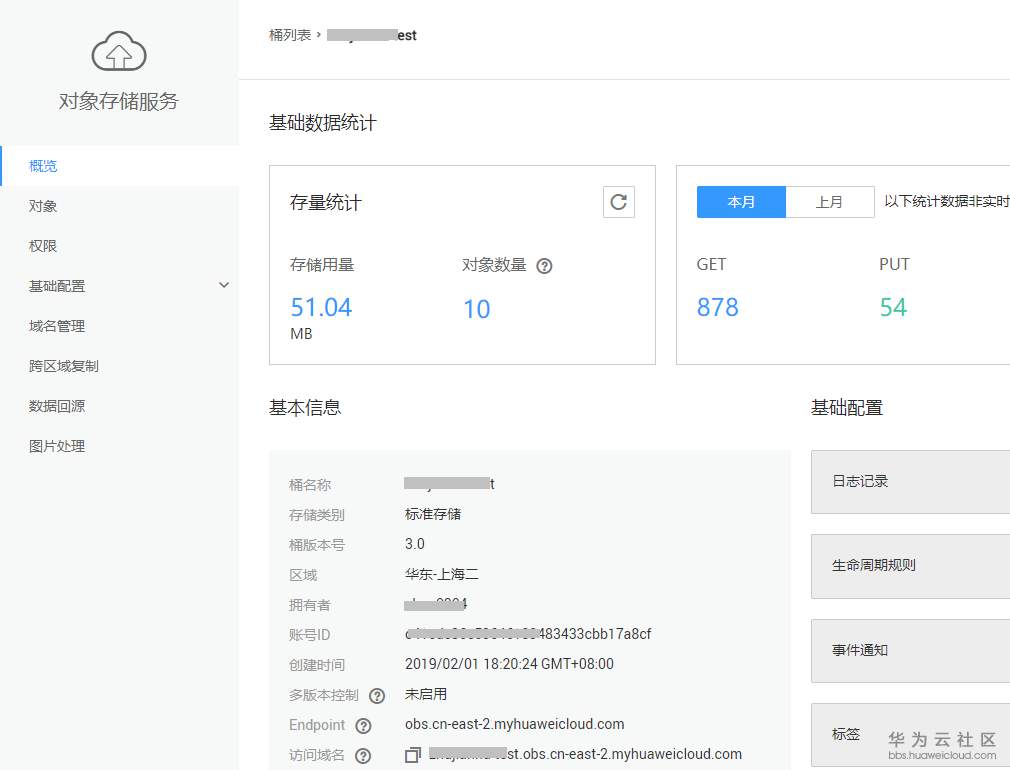This screenshot has height=770, width=1010.
Task: Click the GET request count 878
Action: click(718, 307)
